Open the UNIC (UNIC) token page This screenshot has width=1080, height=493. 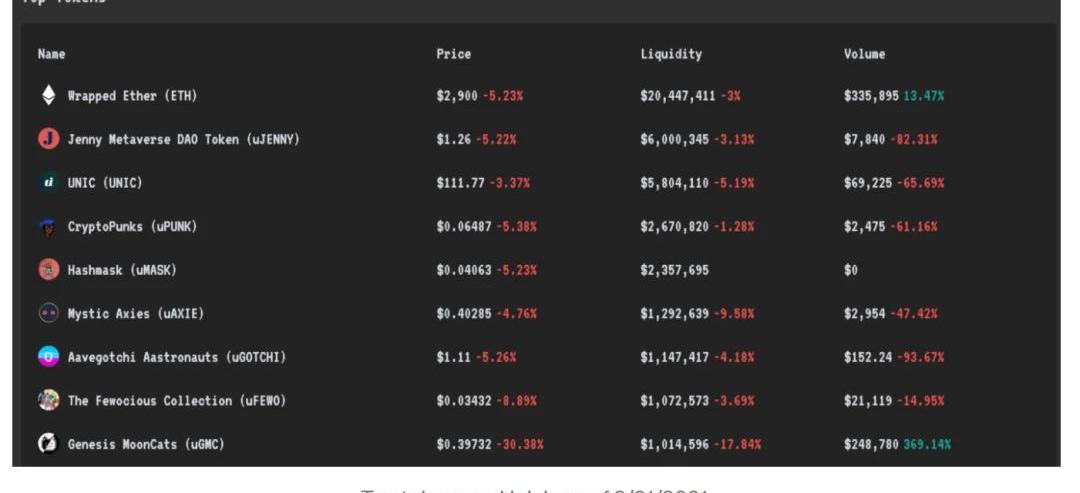[105, 183]
